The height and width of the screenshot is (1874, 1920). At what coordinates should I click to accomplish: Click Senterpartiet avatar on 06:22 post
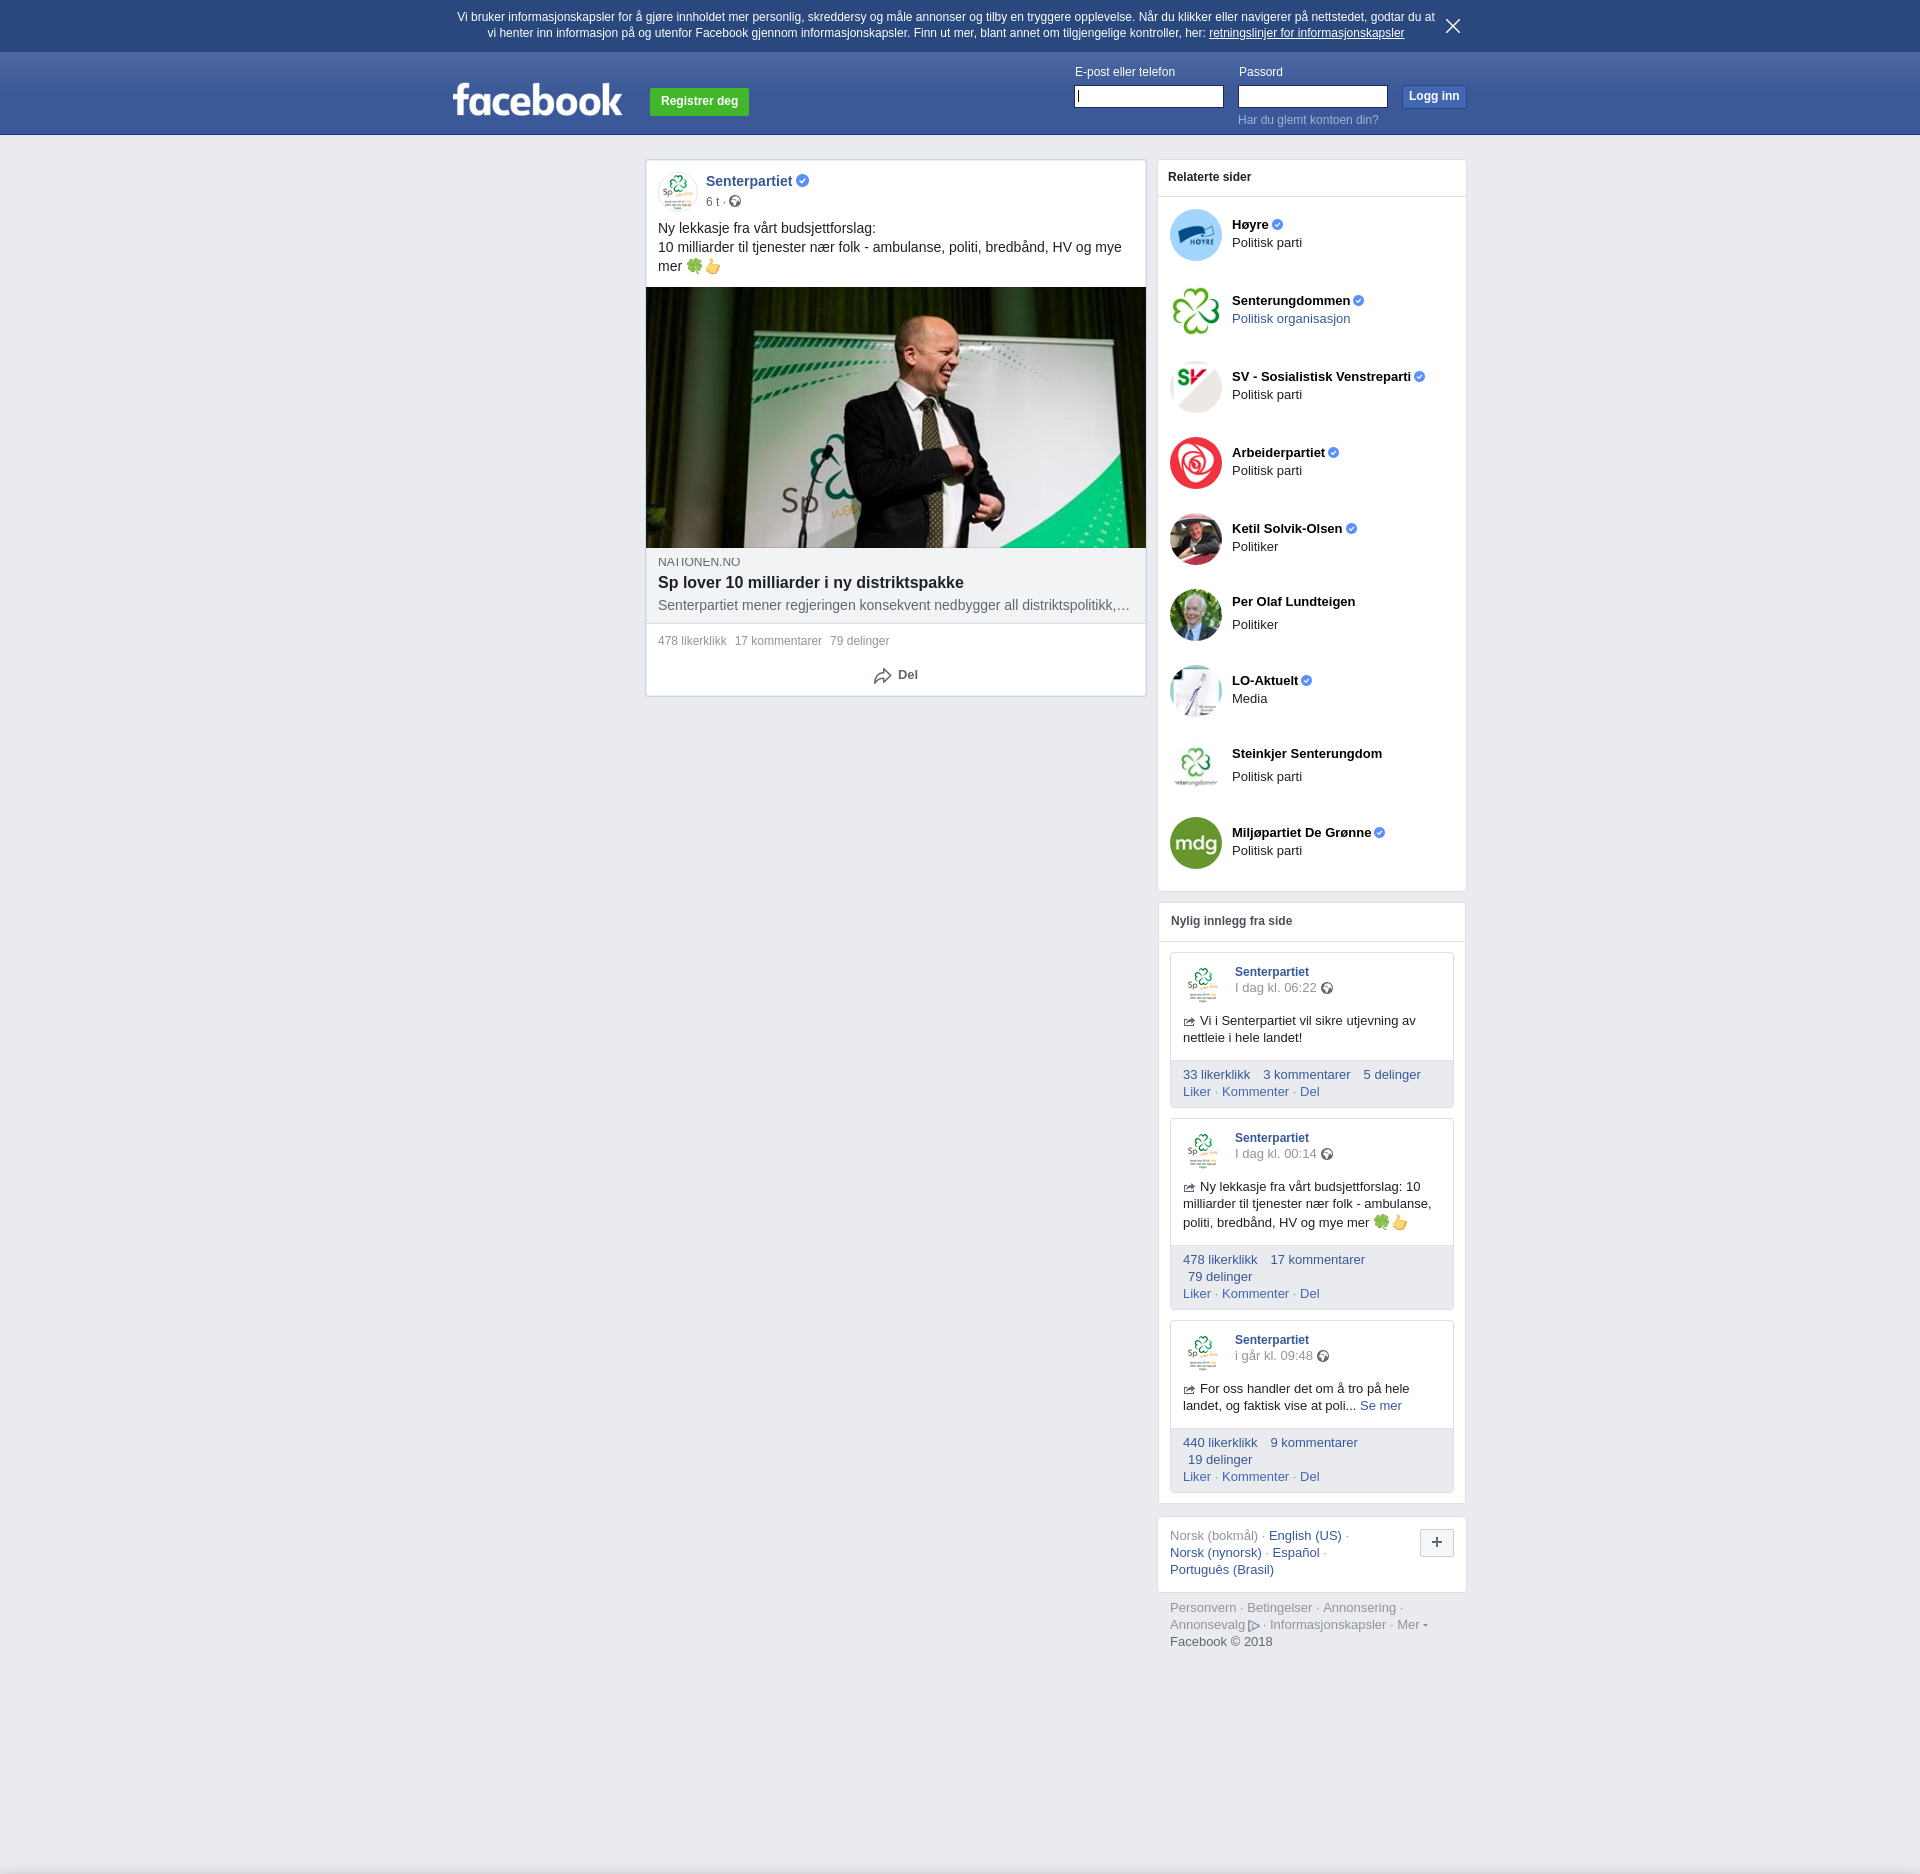click(x=1203, y=983)
